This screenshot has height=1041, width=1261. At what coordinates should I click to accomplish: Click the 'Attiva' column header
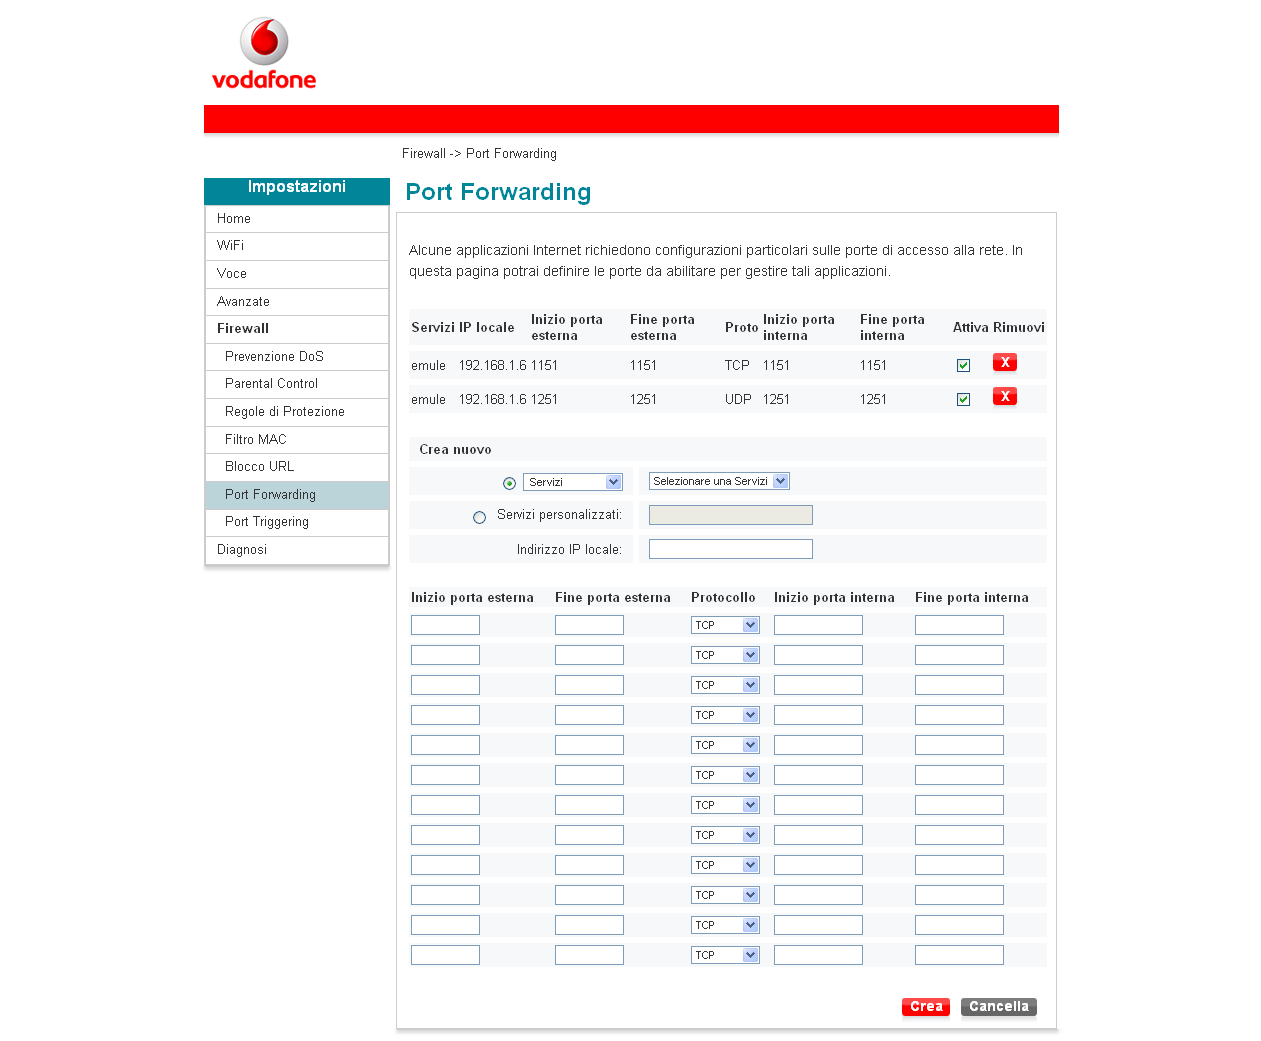[x=970, y=328]
